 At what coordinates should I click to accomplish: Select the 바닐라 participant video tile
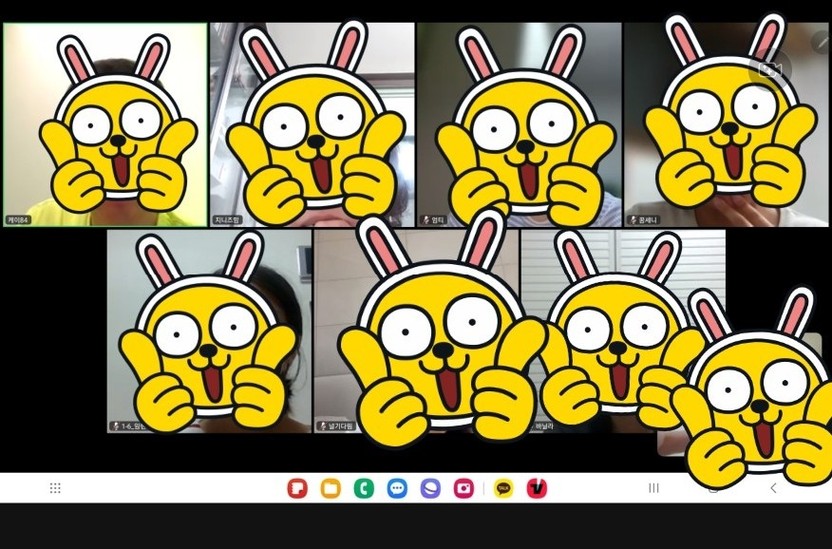click(623, 331)
